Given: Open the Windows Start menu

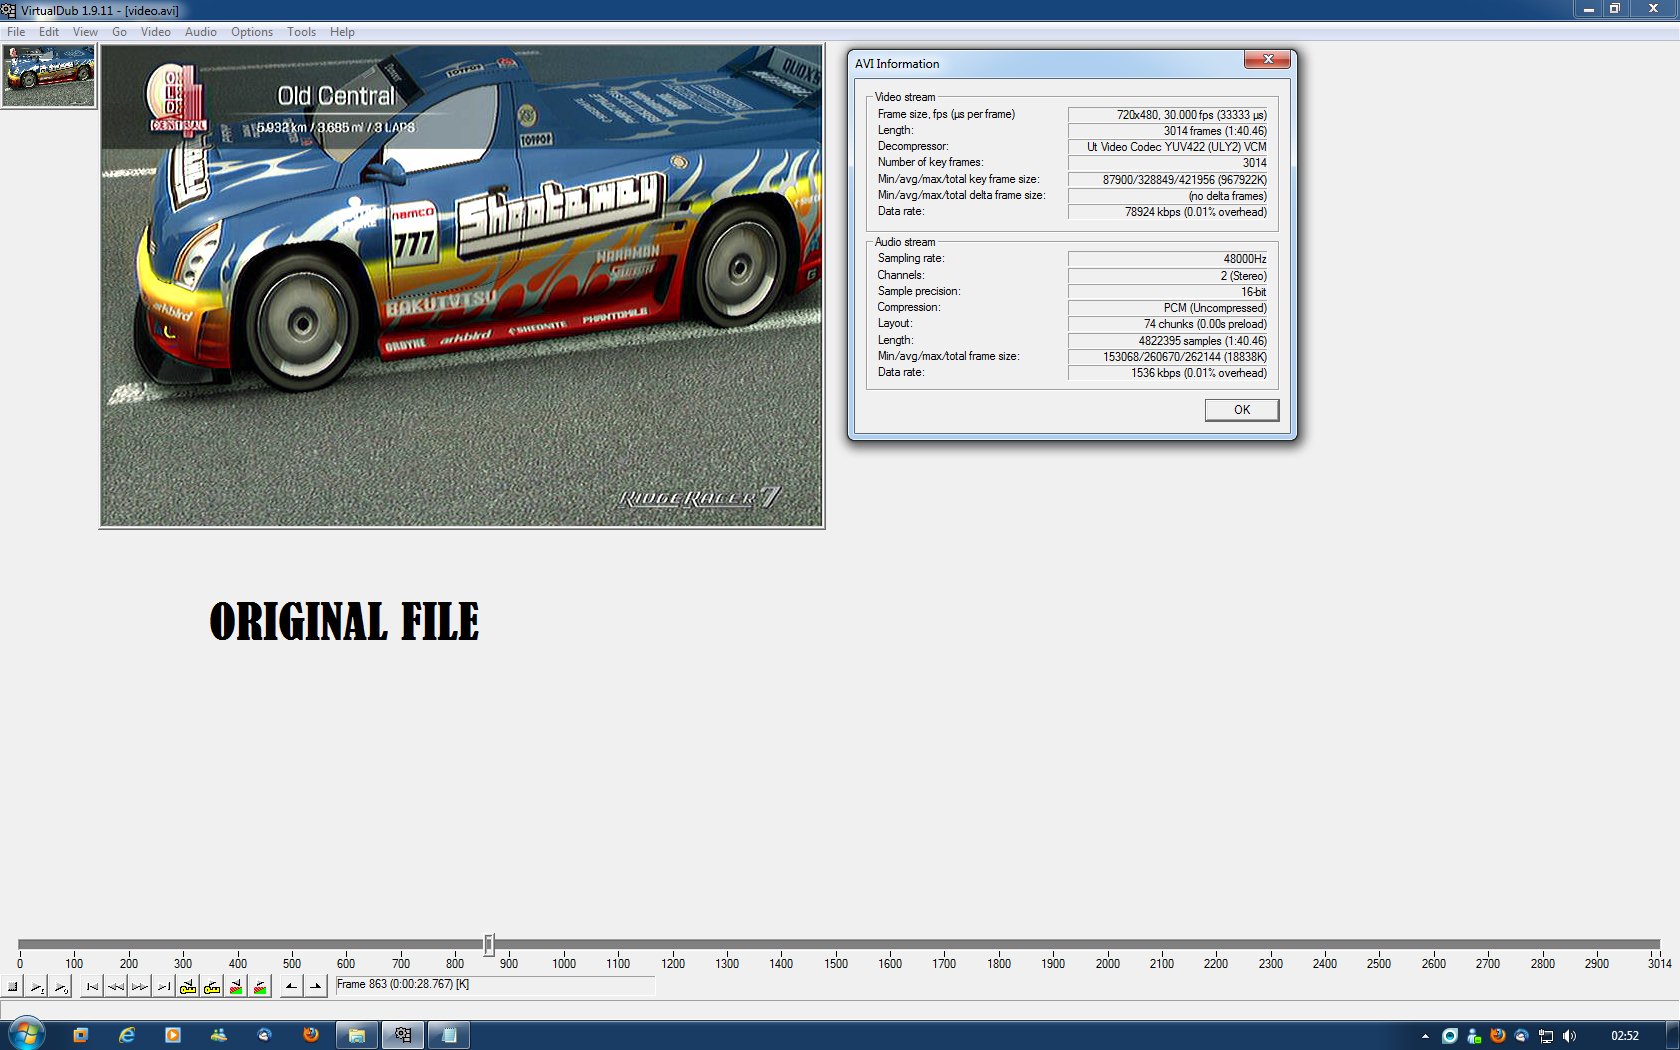Looking at the screenshot, I should click(26, 1035).
